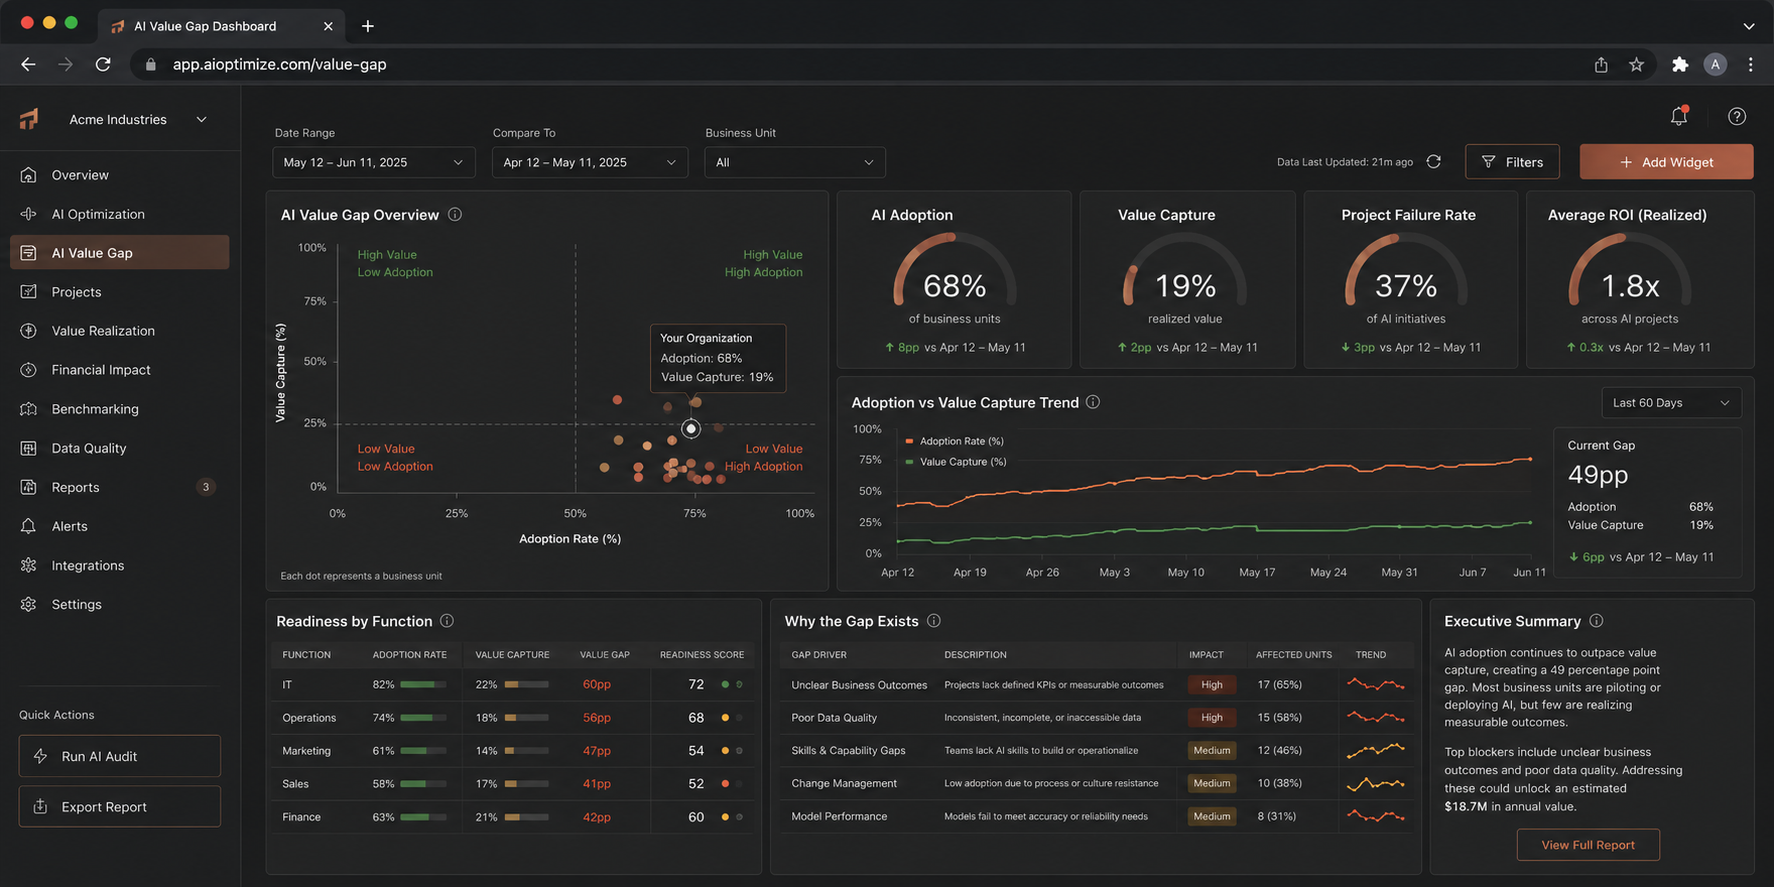Image resolution: width=1774 pixels, height=887 pixels.
Task: Click the Your Organization dot on the scatter plot
Action: click(x=691, y=428)
